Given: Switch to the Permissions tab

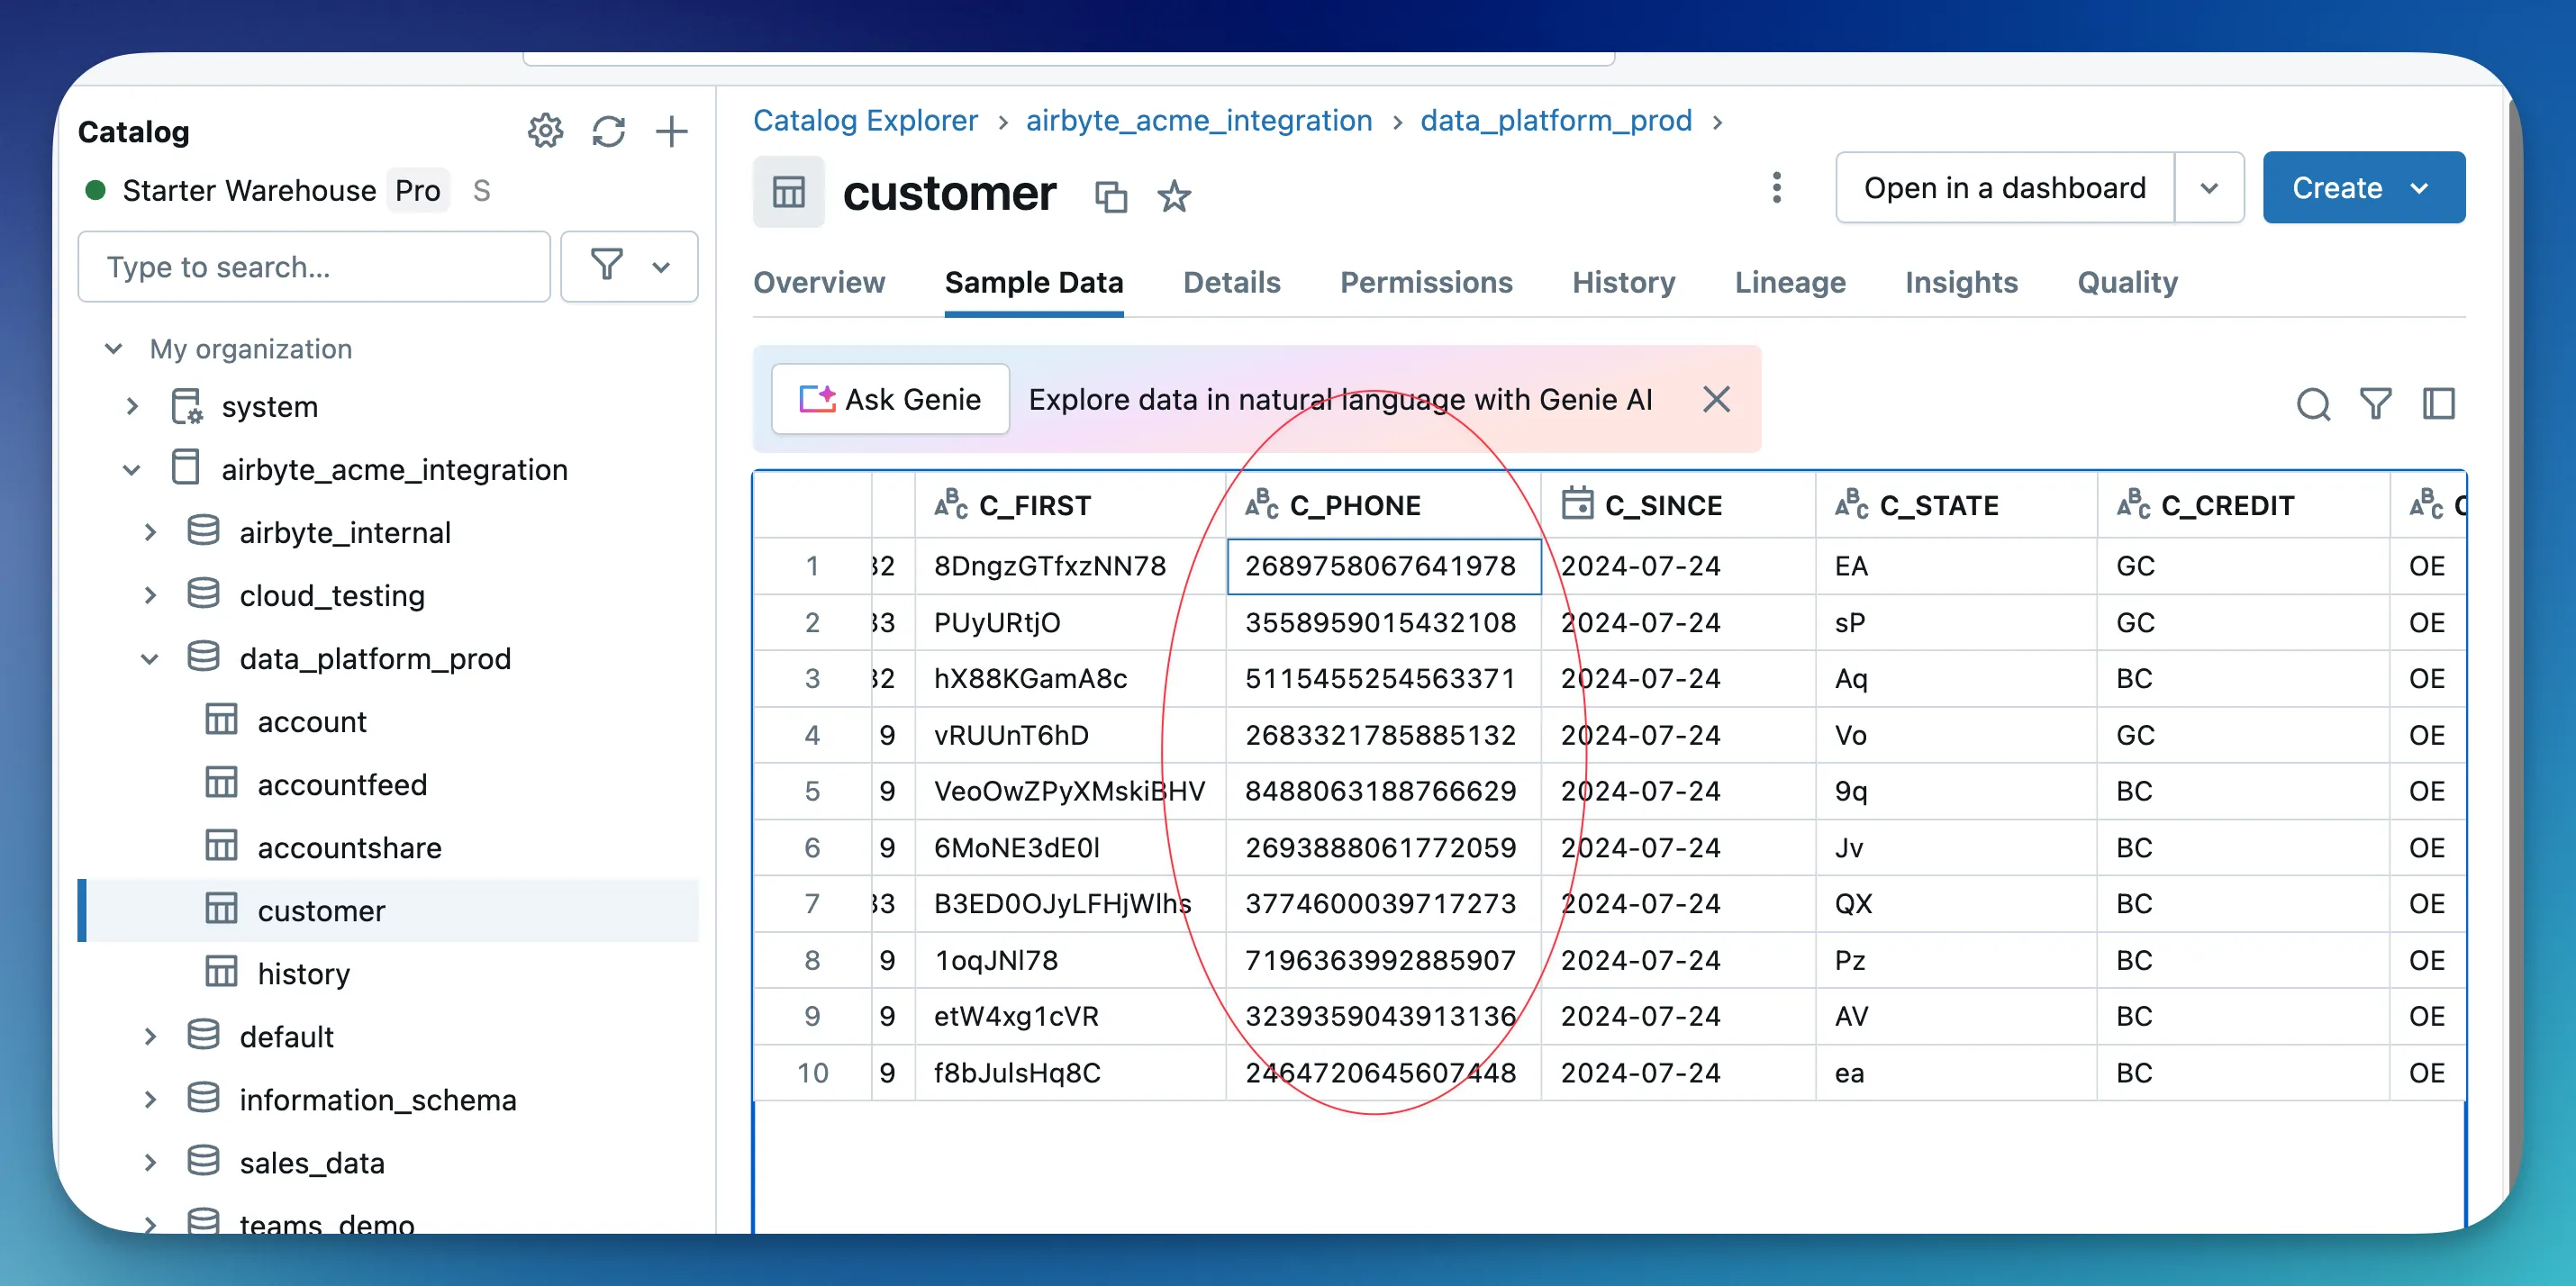Looking at the screenshot, I should click(1425, 283).
